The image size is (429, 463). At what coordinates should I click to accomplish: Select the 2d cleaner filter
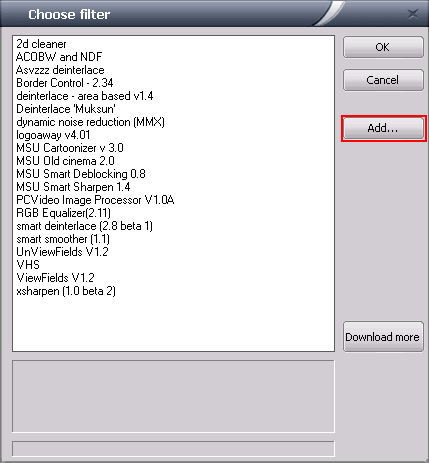tap(41, 44)
